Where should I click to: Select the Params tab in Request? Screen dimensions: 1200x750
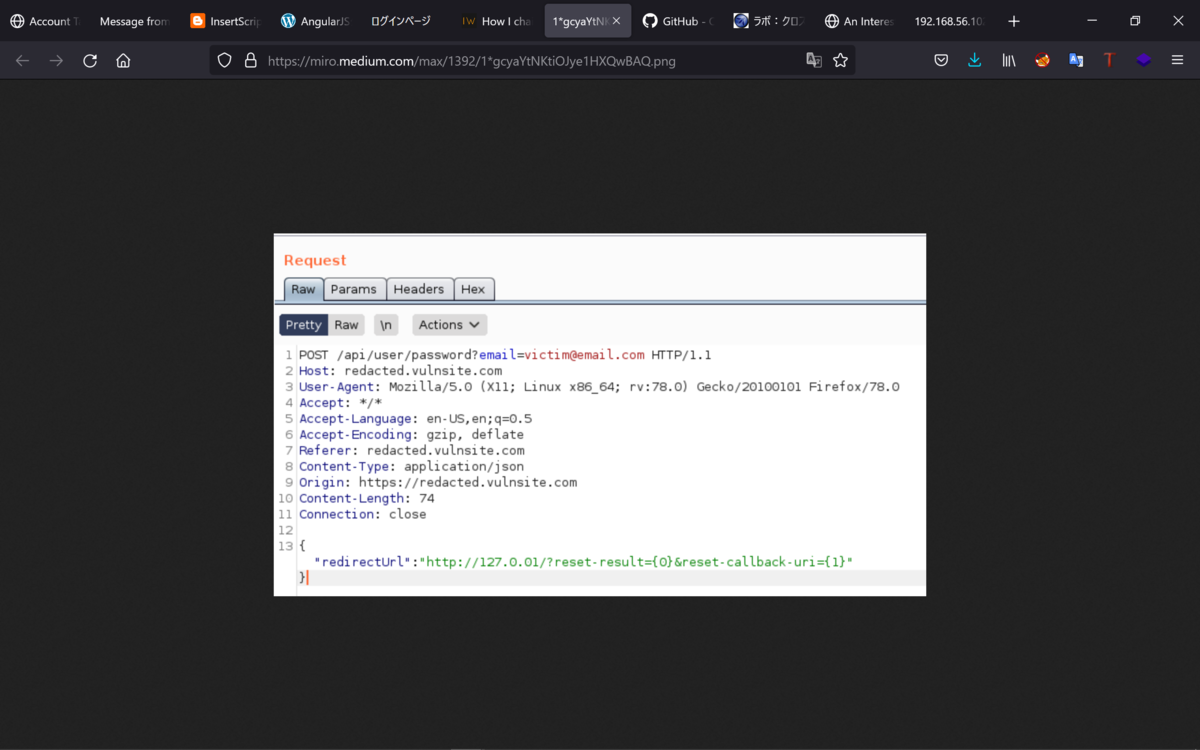pos(354,289)
